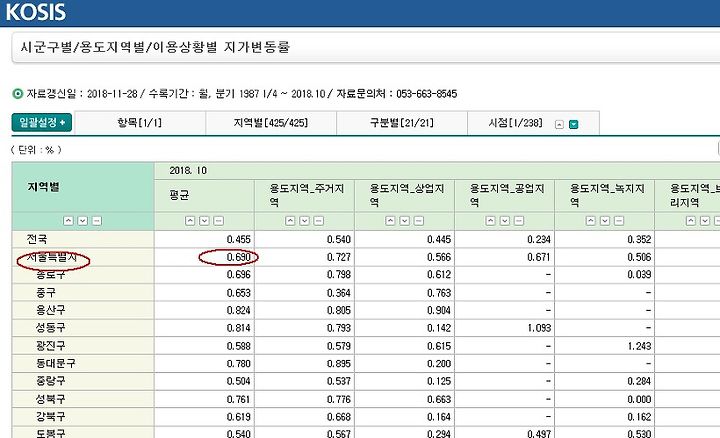
Task: Collapse settings panel with small up-arrow icon
Action: (559, 124)
